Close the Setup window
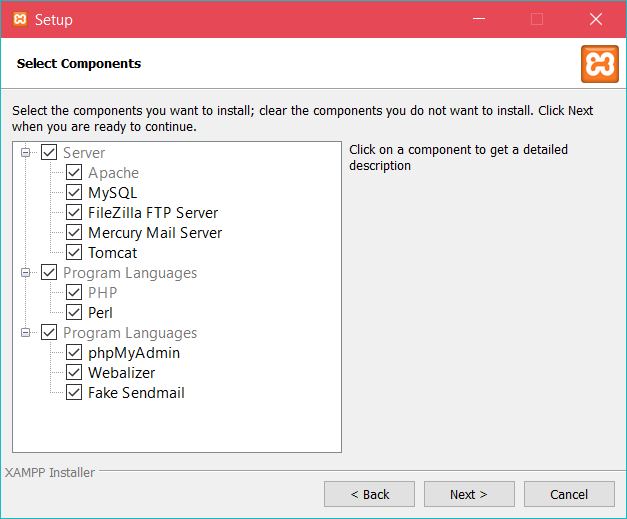Image resolution: width=627 pixels, height=519 pixels. (x=596, y=19)
